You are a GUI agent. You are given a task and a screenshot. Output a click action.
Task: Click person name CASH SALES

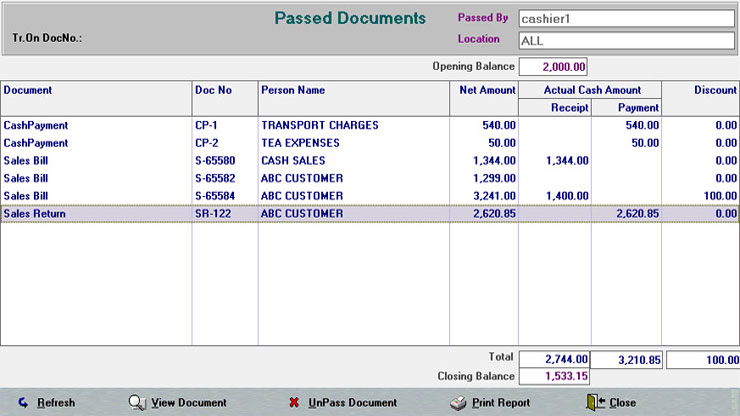click(x=293, y=161)
